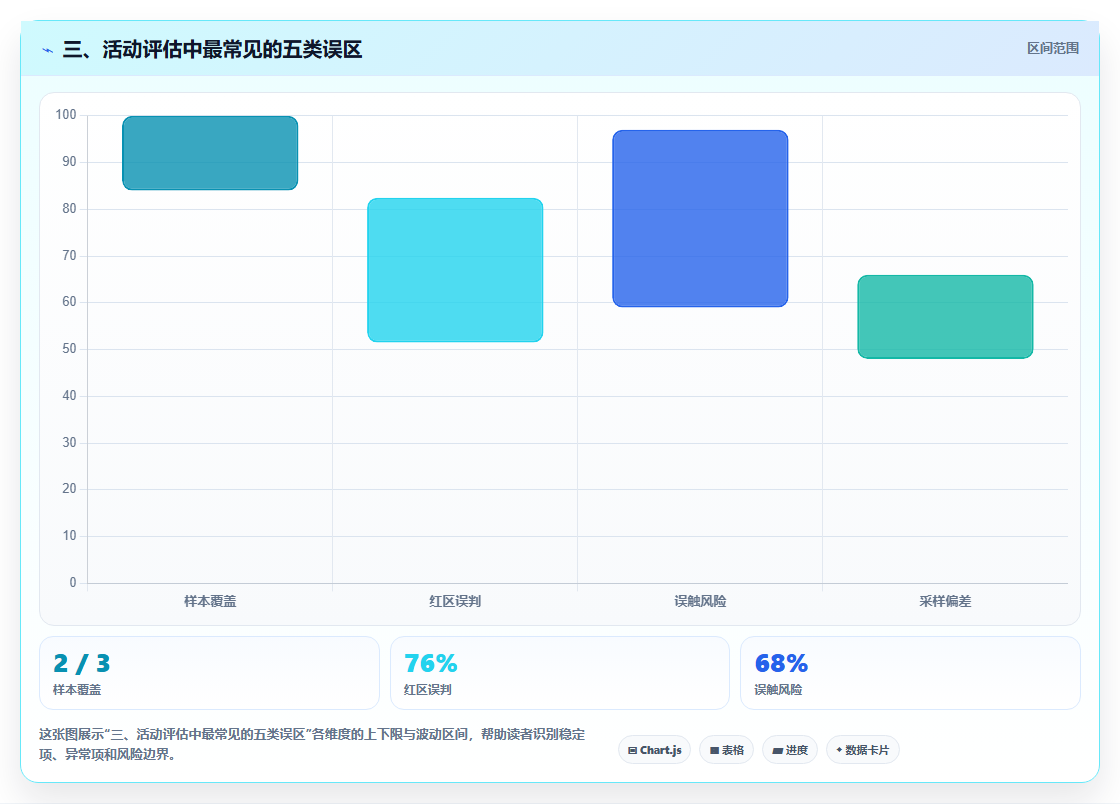Click the 红区误判 x-axis label
The height and width of the screenshot is (804, 1120).
click(455, 601)
